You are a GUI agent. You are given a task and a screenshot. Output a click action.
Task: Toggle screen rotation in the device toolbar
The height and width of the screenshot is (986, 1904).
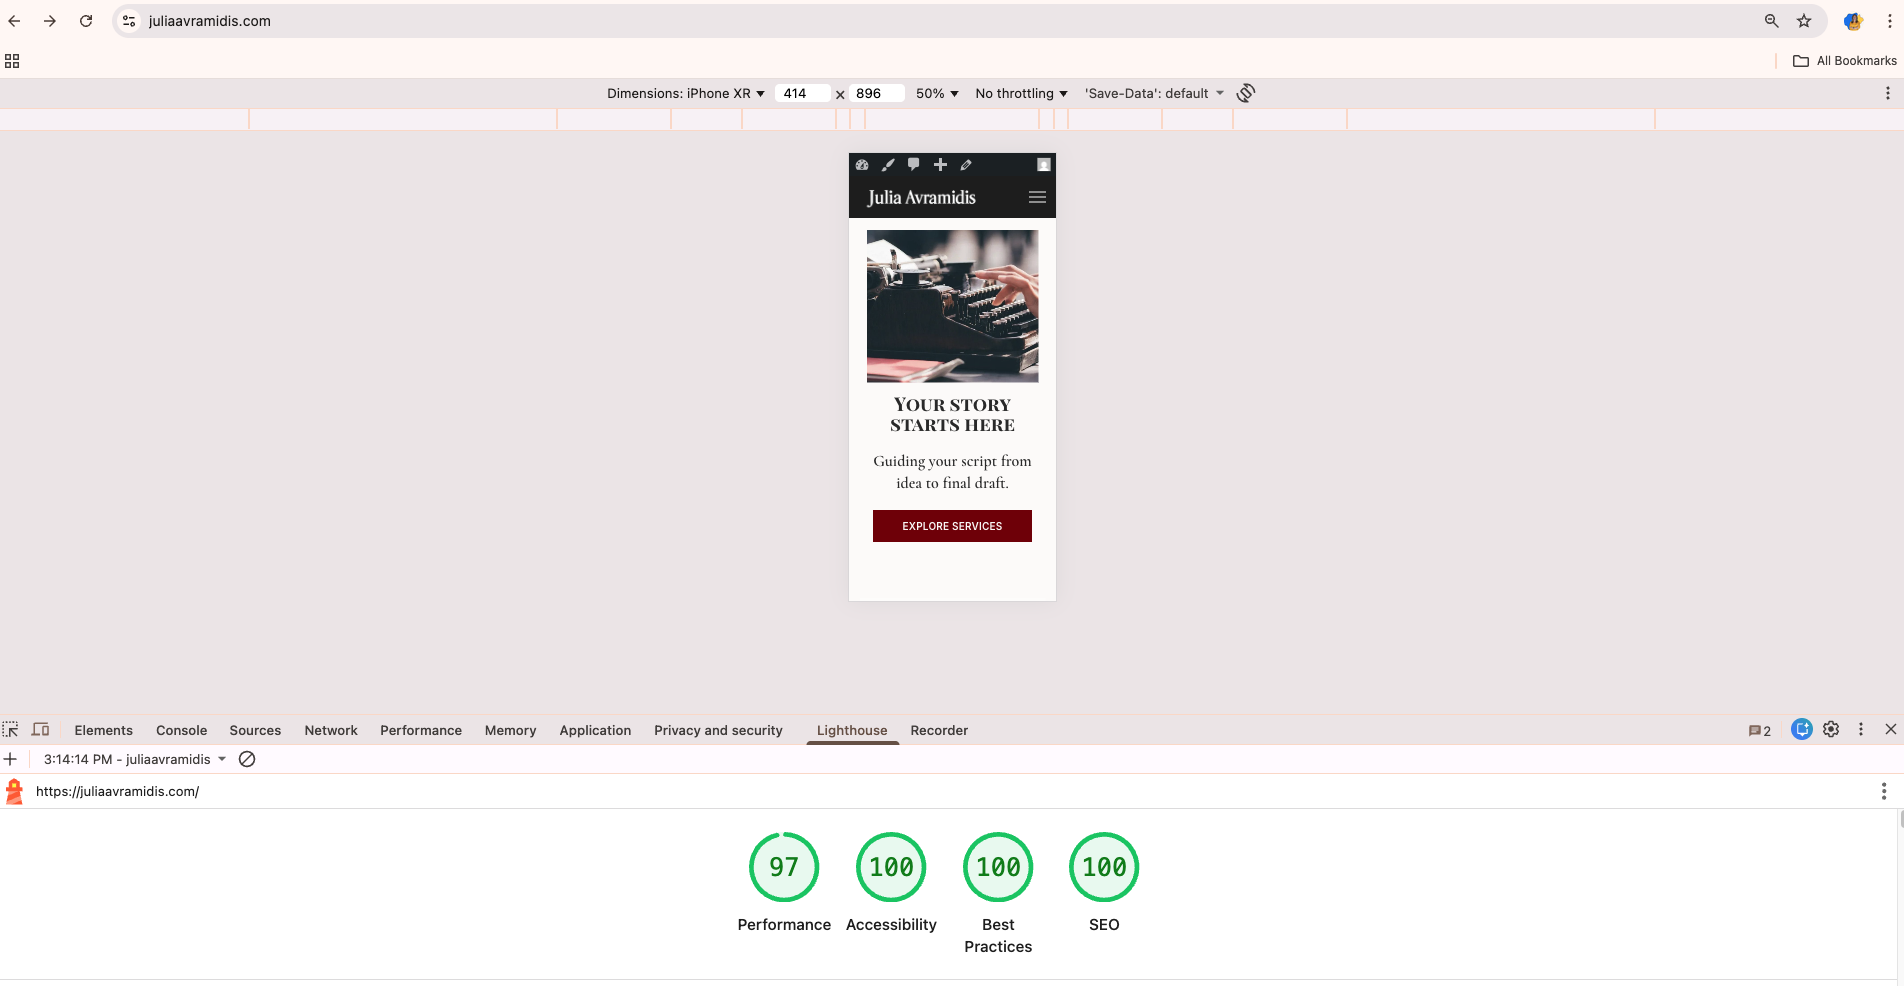click(x=1245, y=92)
